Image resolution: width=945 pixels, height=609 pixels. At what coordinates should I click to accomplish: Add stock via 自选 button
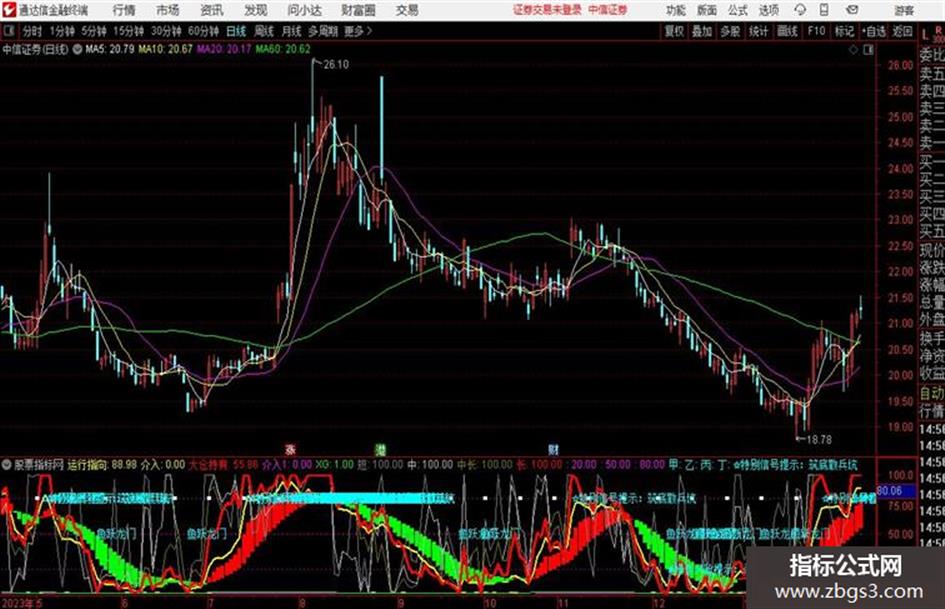coord(873,31)
